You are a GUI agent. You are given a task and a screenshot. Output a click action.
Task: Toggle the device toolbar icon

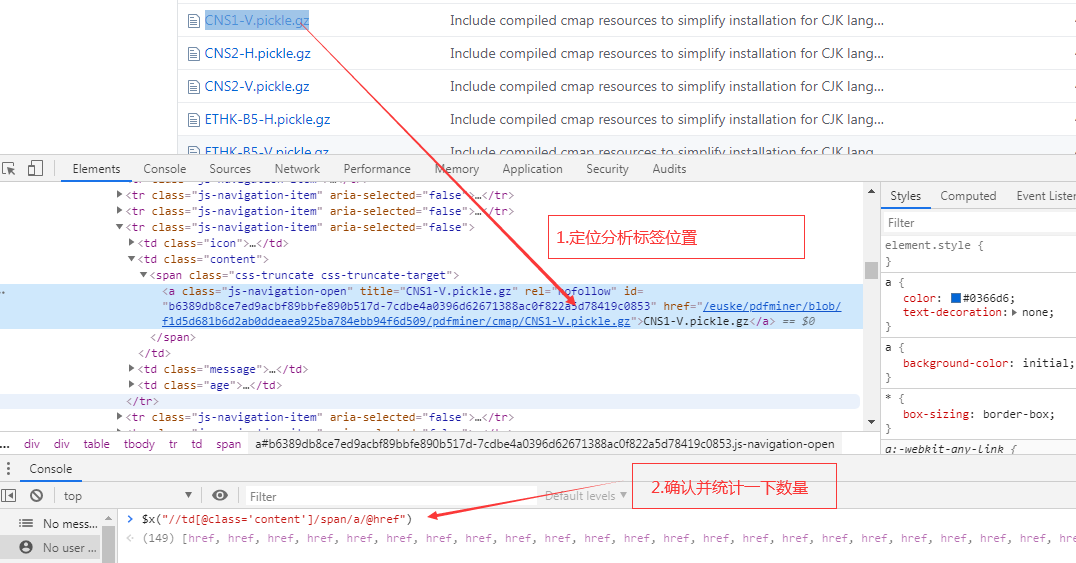(x=35, y=168)
